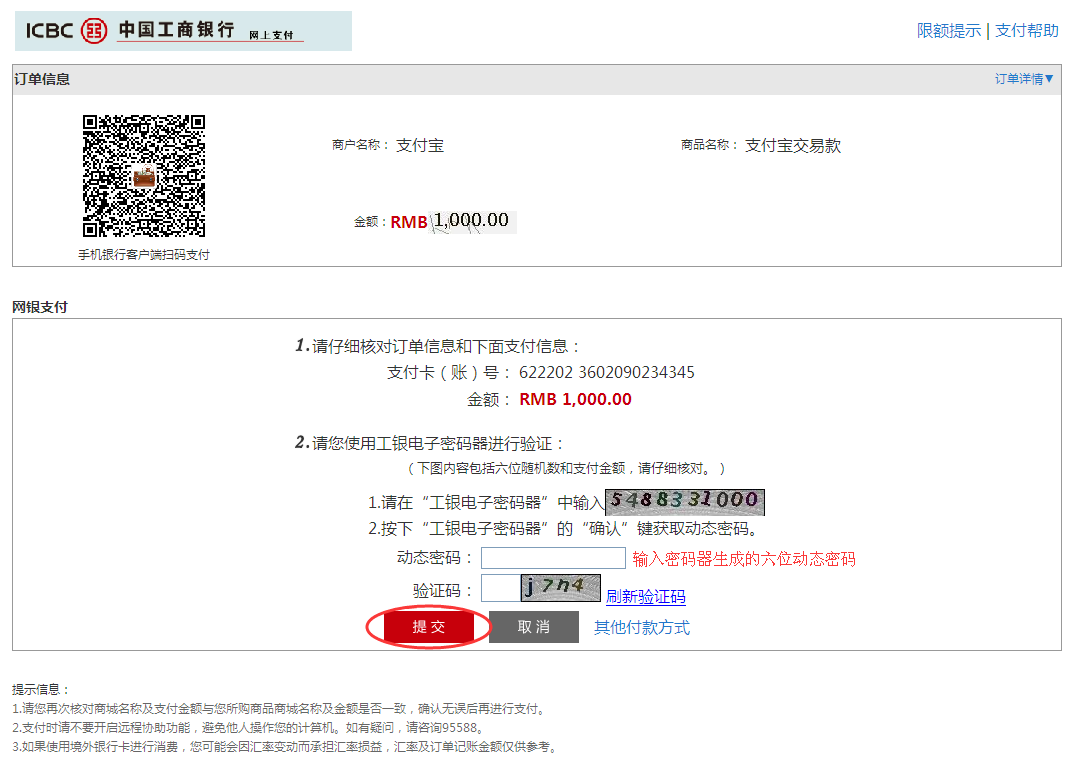
Task: Open the 支付帮助 help link
Action: [1026, 31]
